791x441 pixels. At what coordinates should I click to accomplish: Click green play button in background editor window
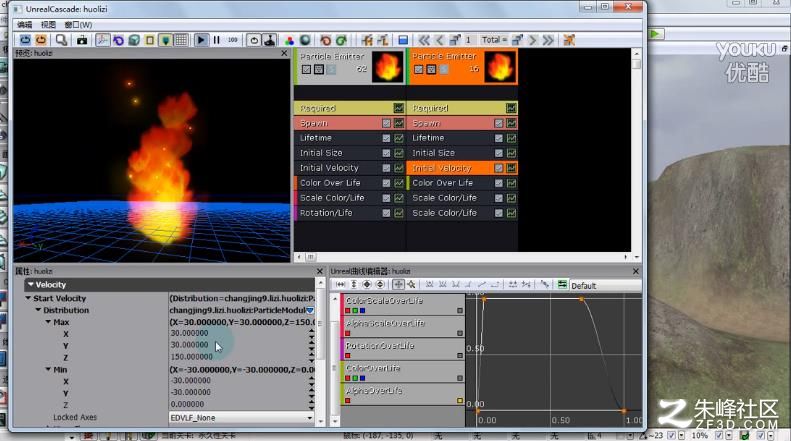click(x=656, y=34)
